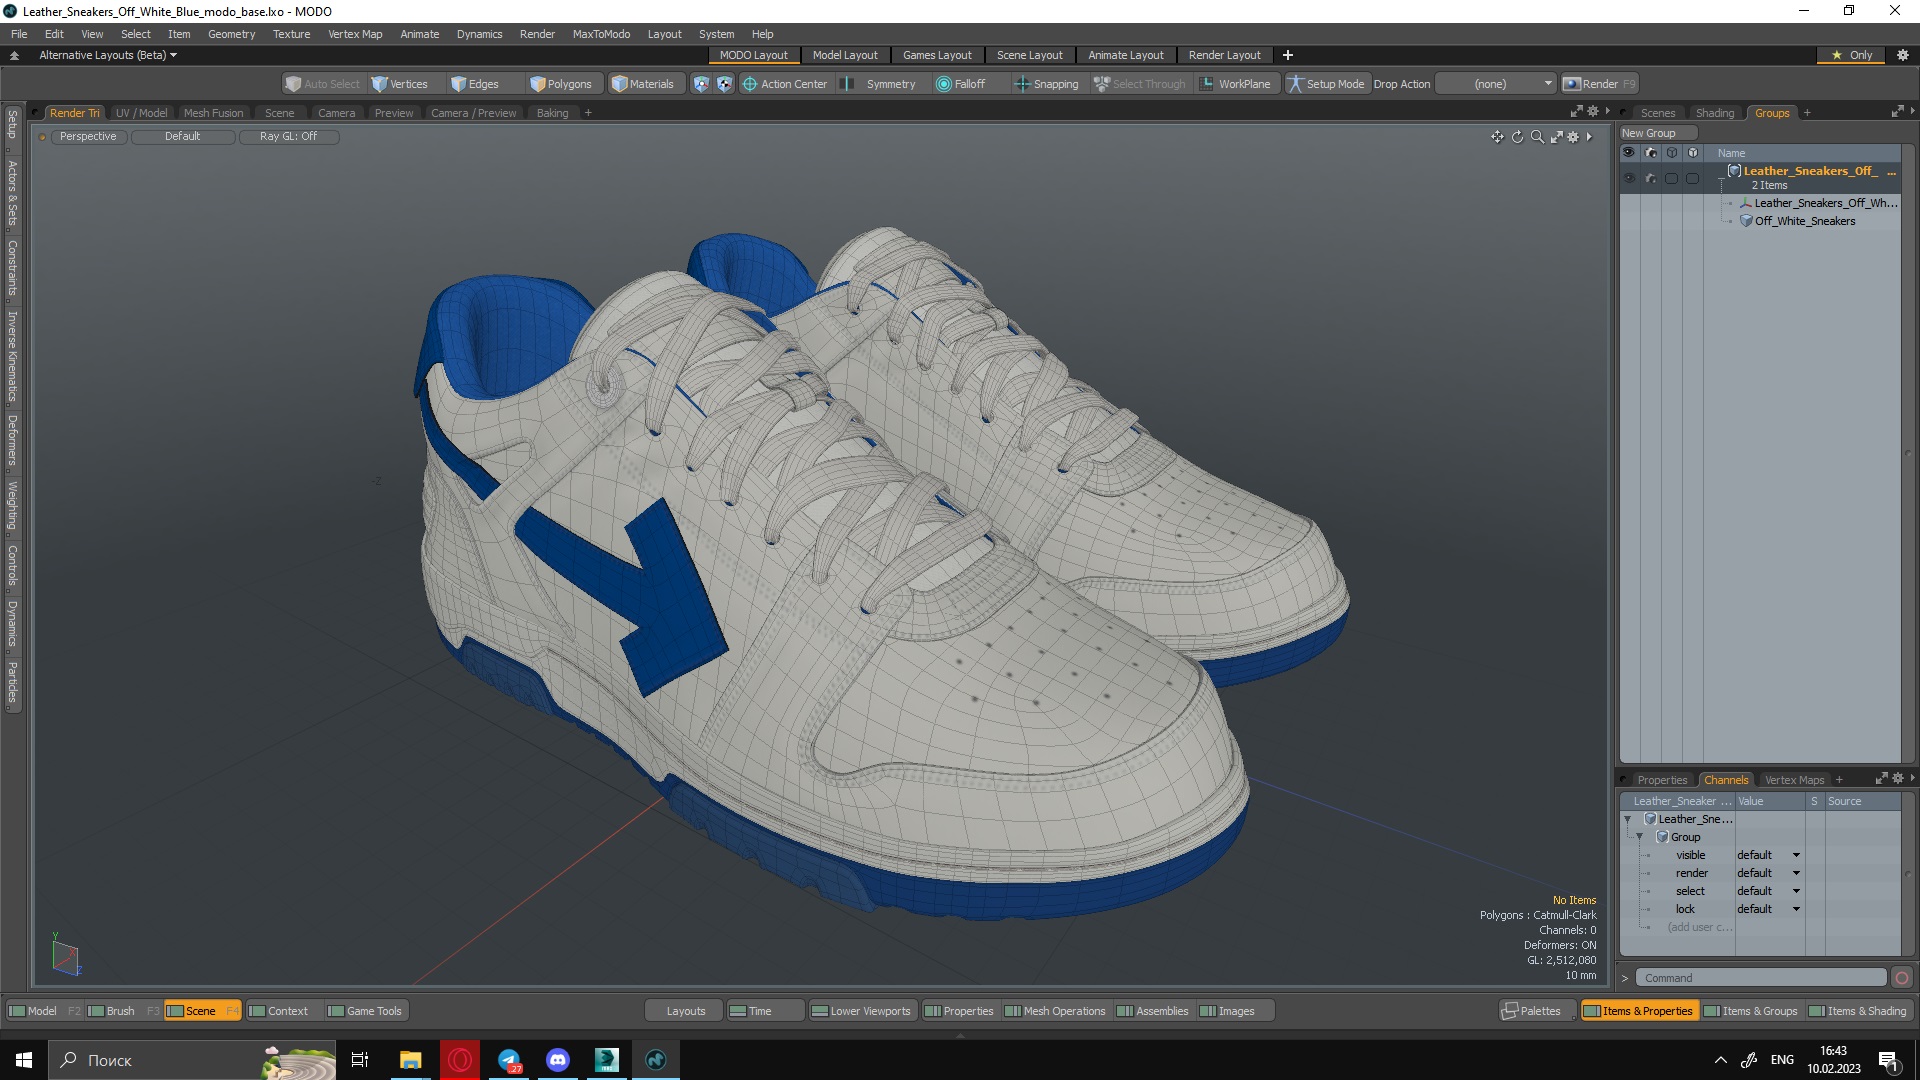Toggle render camera icon of Leather_Sneakers_Off_ group
1920x1080 pixels.
point(1651,178)
